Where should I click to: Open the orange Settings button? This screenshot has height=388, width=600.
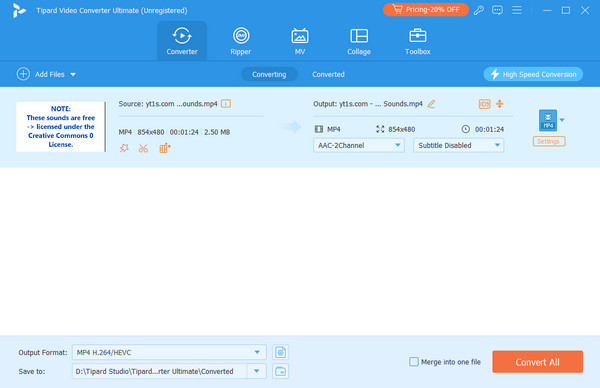pyautogui.click(x=549, y=141)
